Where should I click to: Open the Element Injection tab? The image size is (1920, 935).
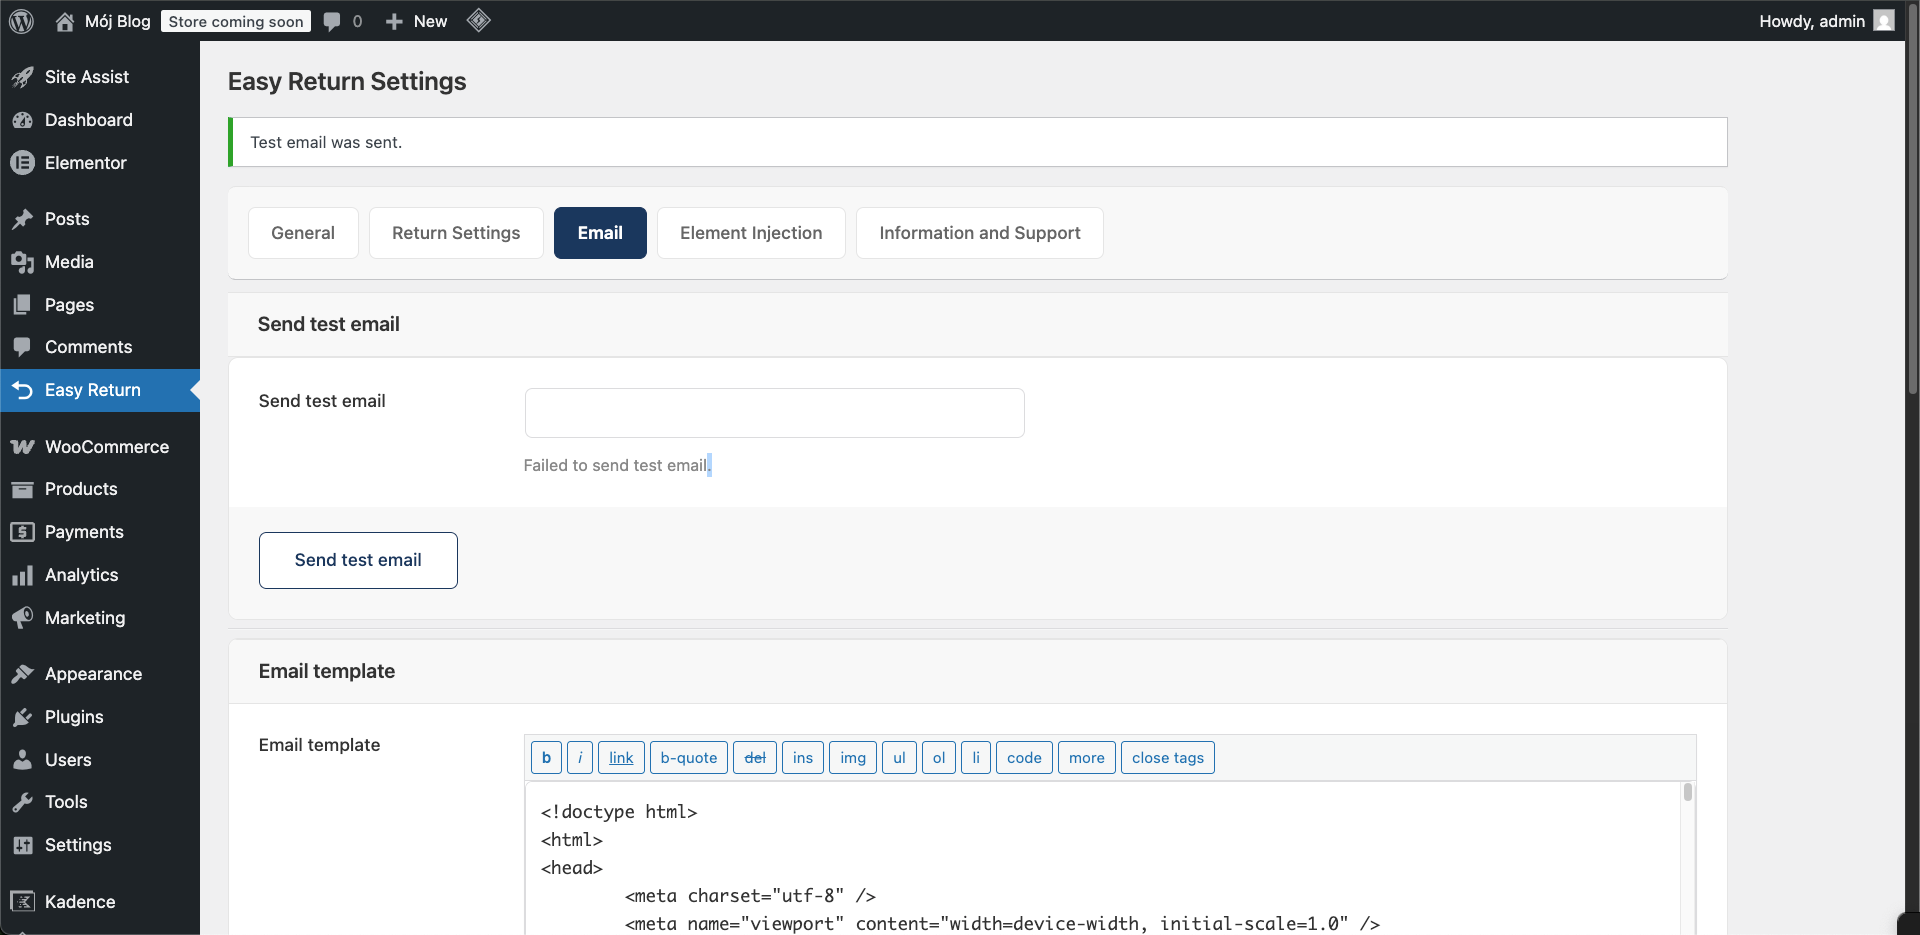751,233
